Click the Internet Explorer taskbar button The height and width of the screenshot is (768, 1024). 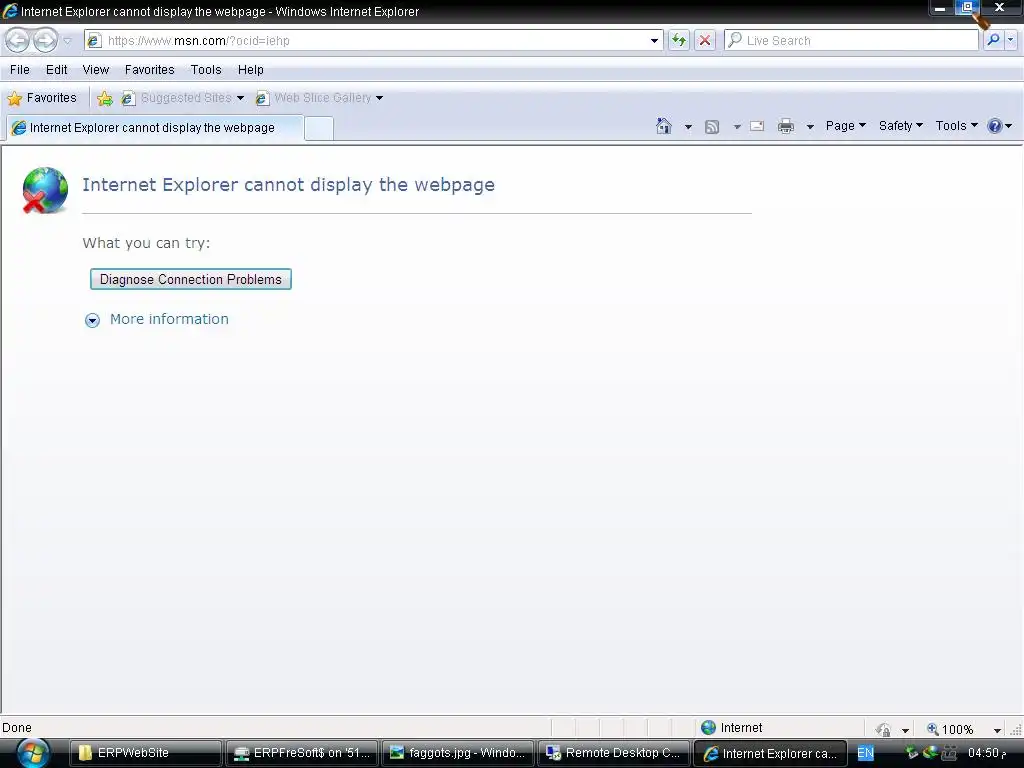pos(770,753)
